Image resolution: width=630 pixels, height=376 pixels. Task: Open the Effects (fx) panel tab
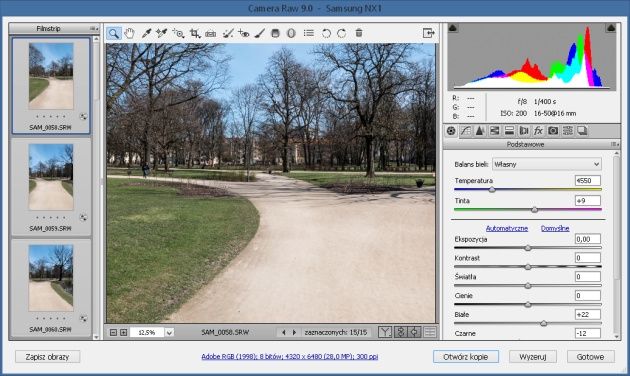point(538,131)
